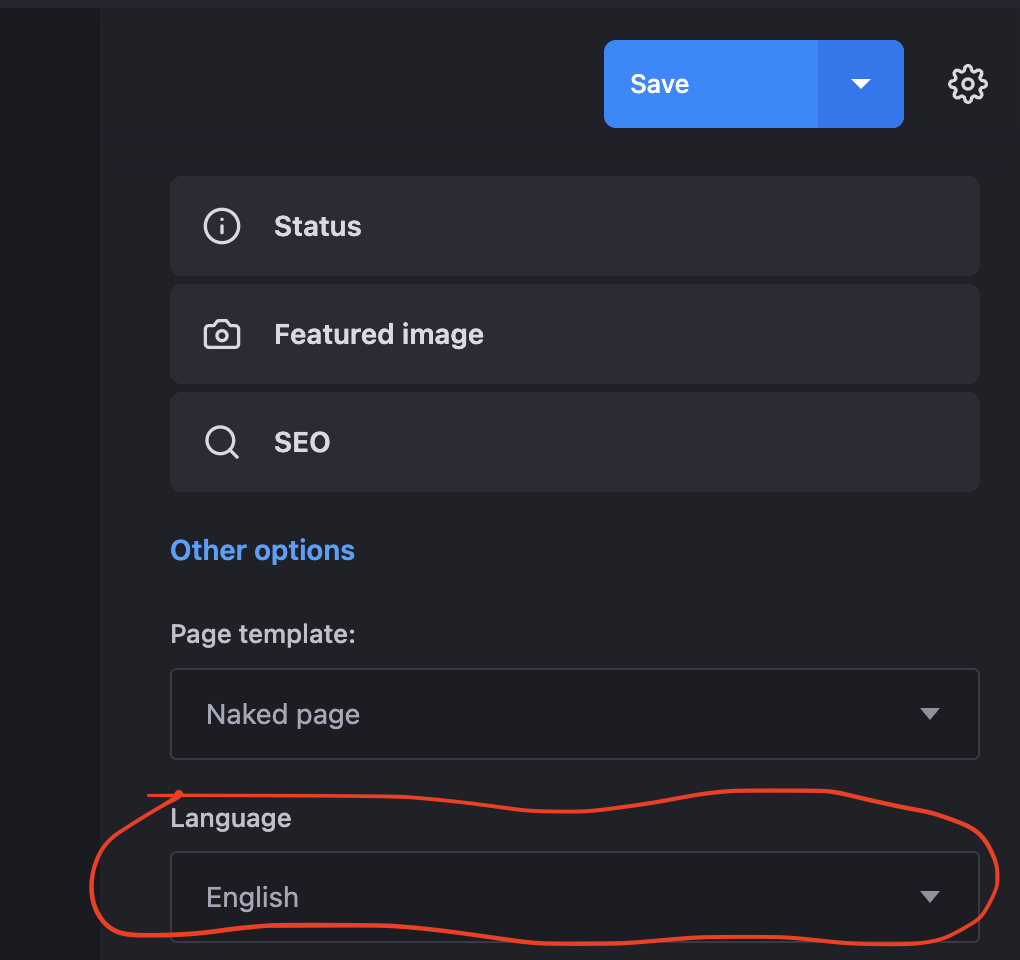This screenshot has width=1020, height=960.
Task: Expand the Featured image section label
Action: (379, 335)
